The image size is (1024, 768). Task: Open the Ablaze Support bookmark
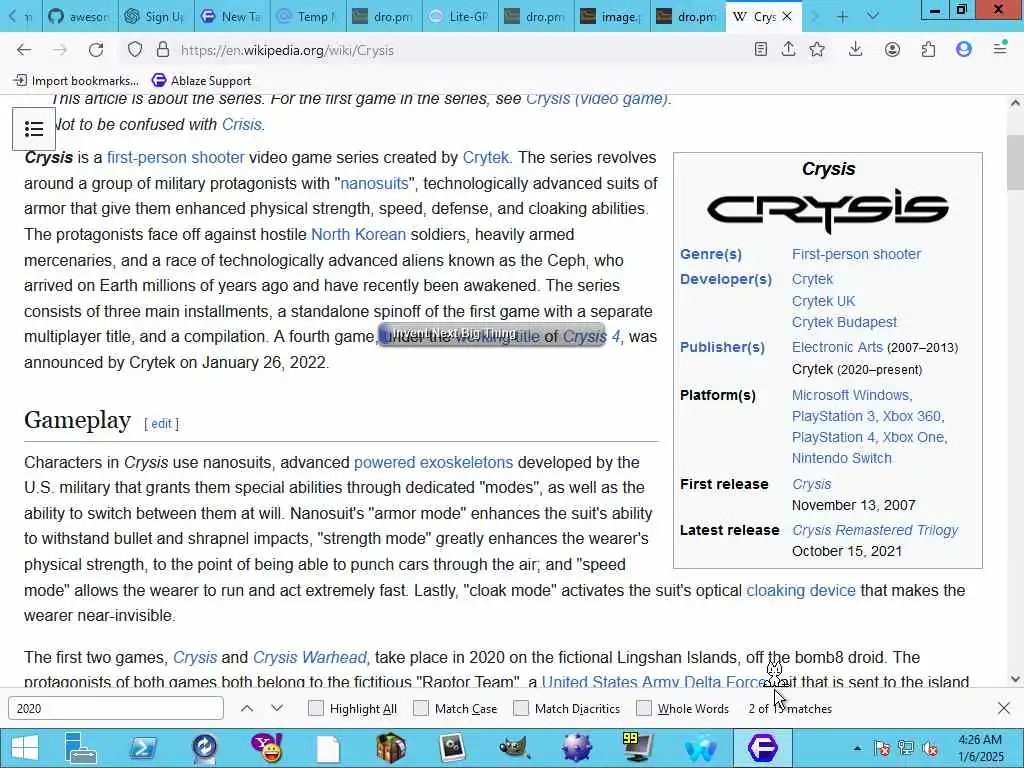pyautogui.click(x=202, y=80)
